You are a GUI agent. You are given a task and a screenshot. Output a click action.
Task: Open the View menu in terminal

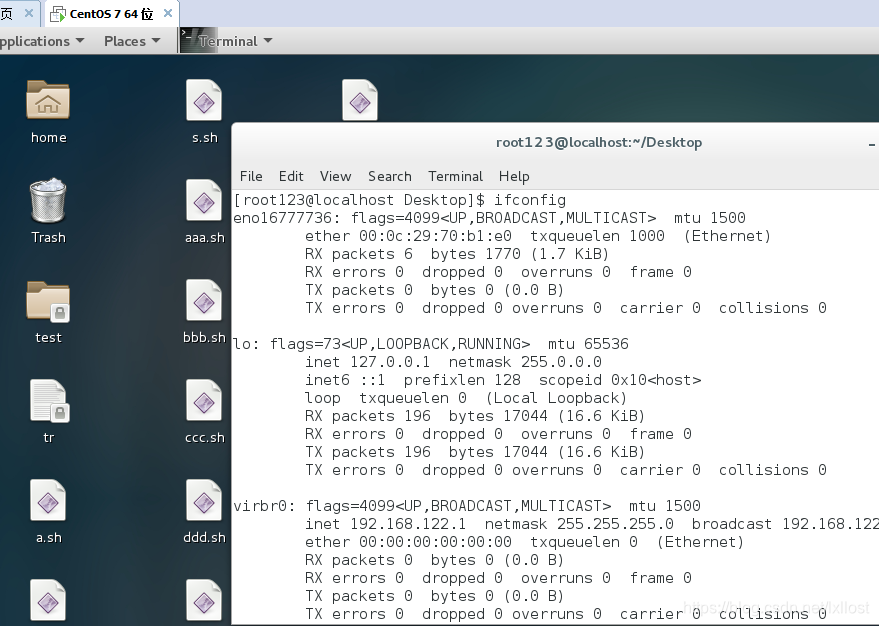335,176
